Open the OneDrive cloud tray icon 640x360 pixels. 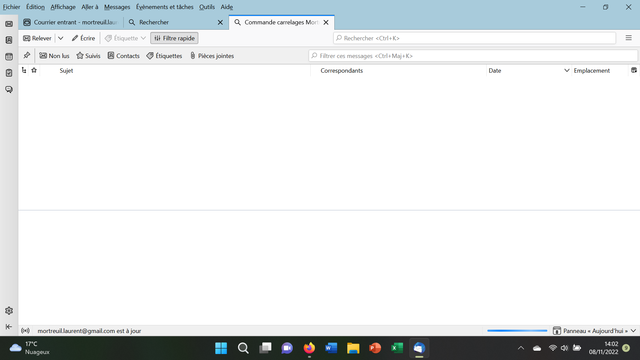coord(537,348)
